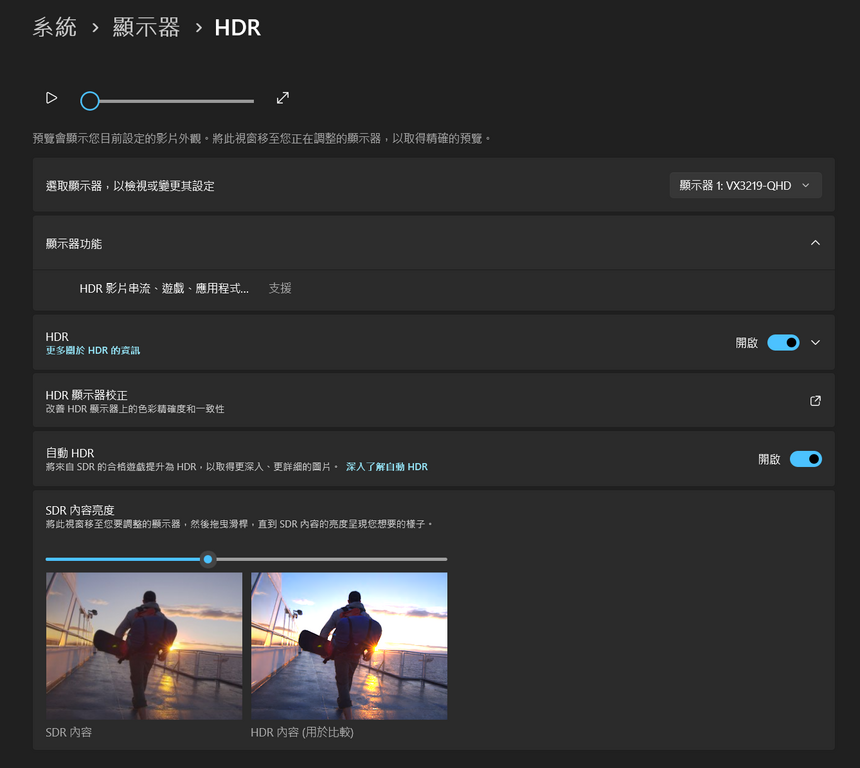This screenshot has width=860, height=768.
Task: Expand the preview video to fullscreen
Action: pyautogui.click(x=283, y=98)
